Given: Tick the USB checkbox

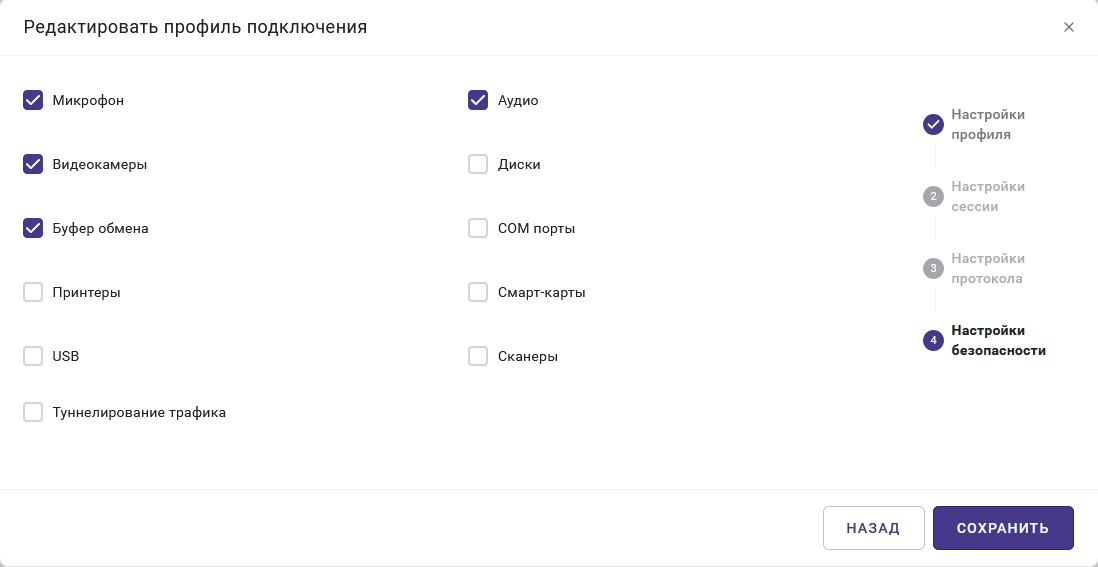Looking at the screenshot, I should 33,356.
